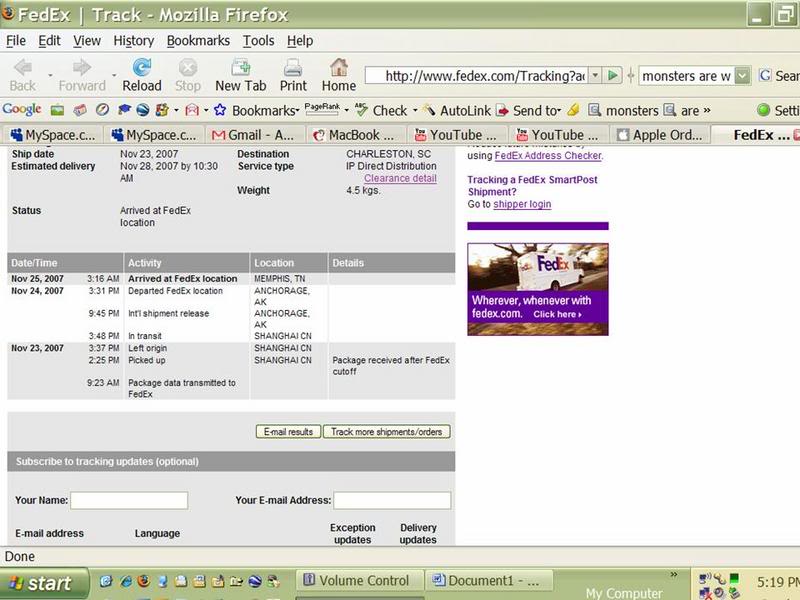Click the Internet Explorer Quick Launch icon
Viewport: 800px width, 600px height.
click(126, 581)
